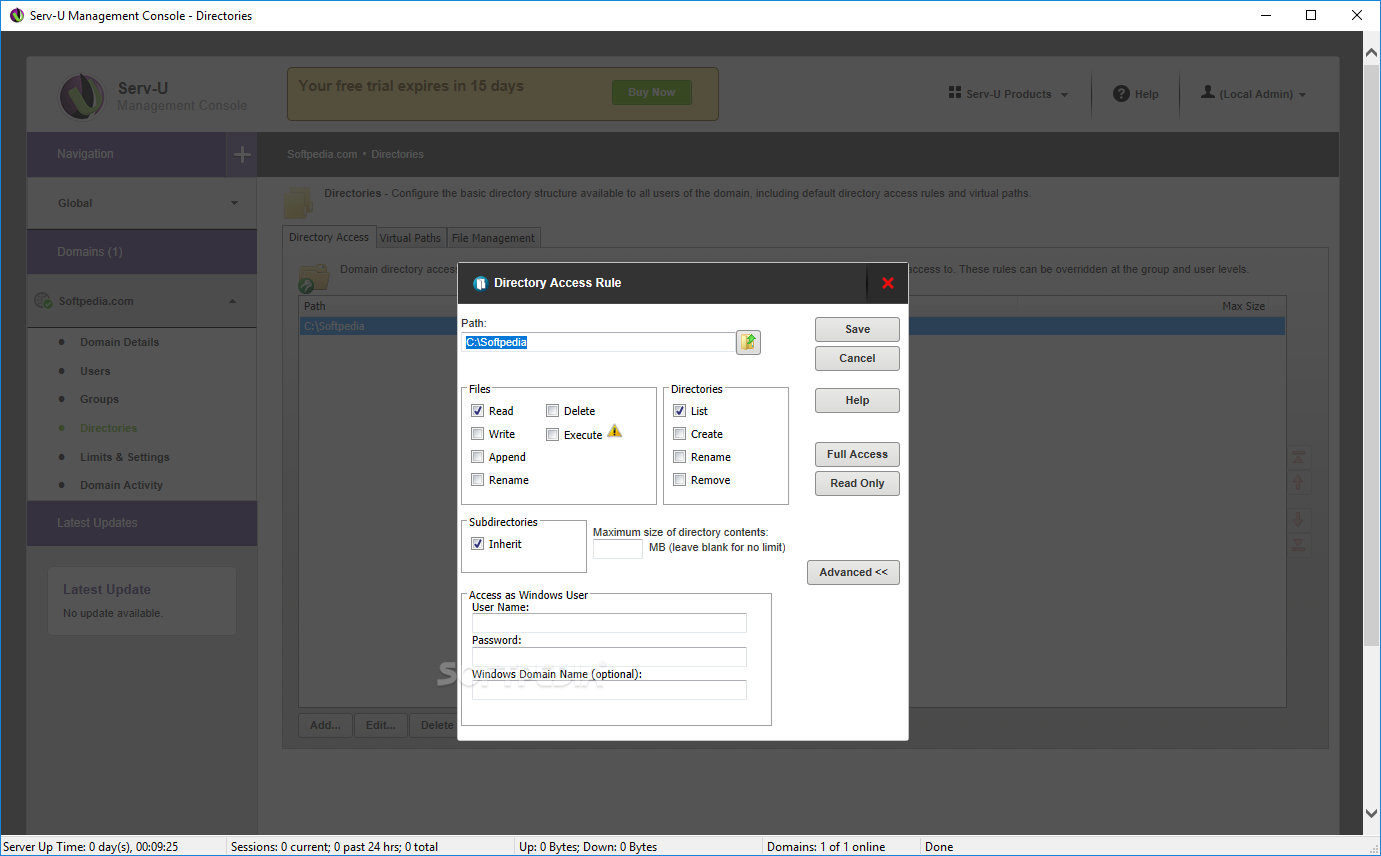The width and height of the screenshot is (1381, 856).
Task: Open Groups in sidebar
Action: click(x=100, y=399)
